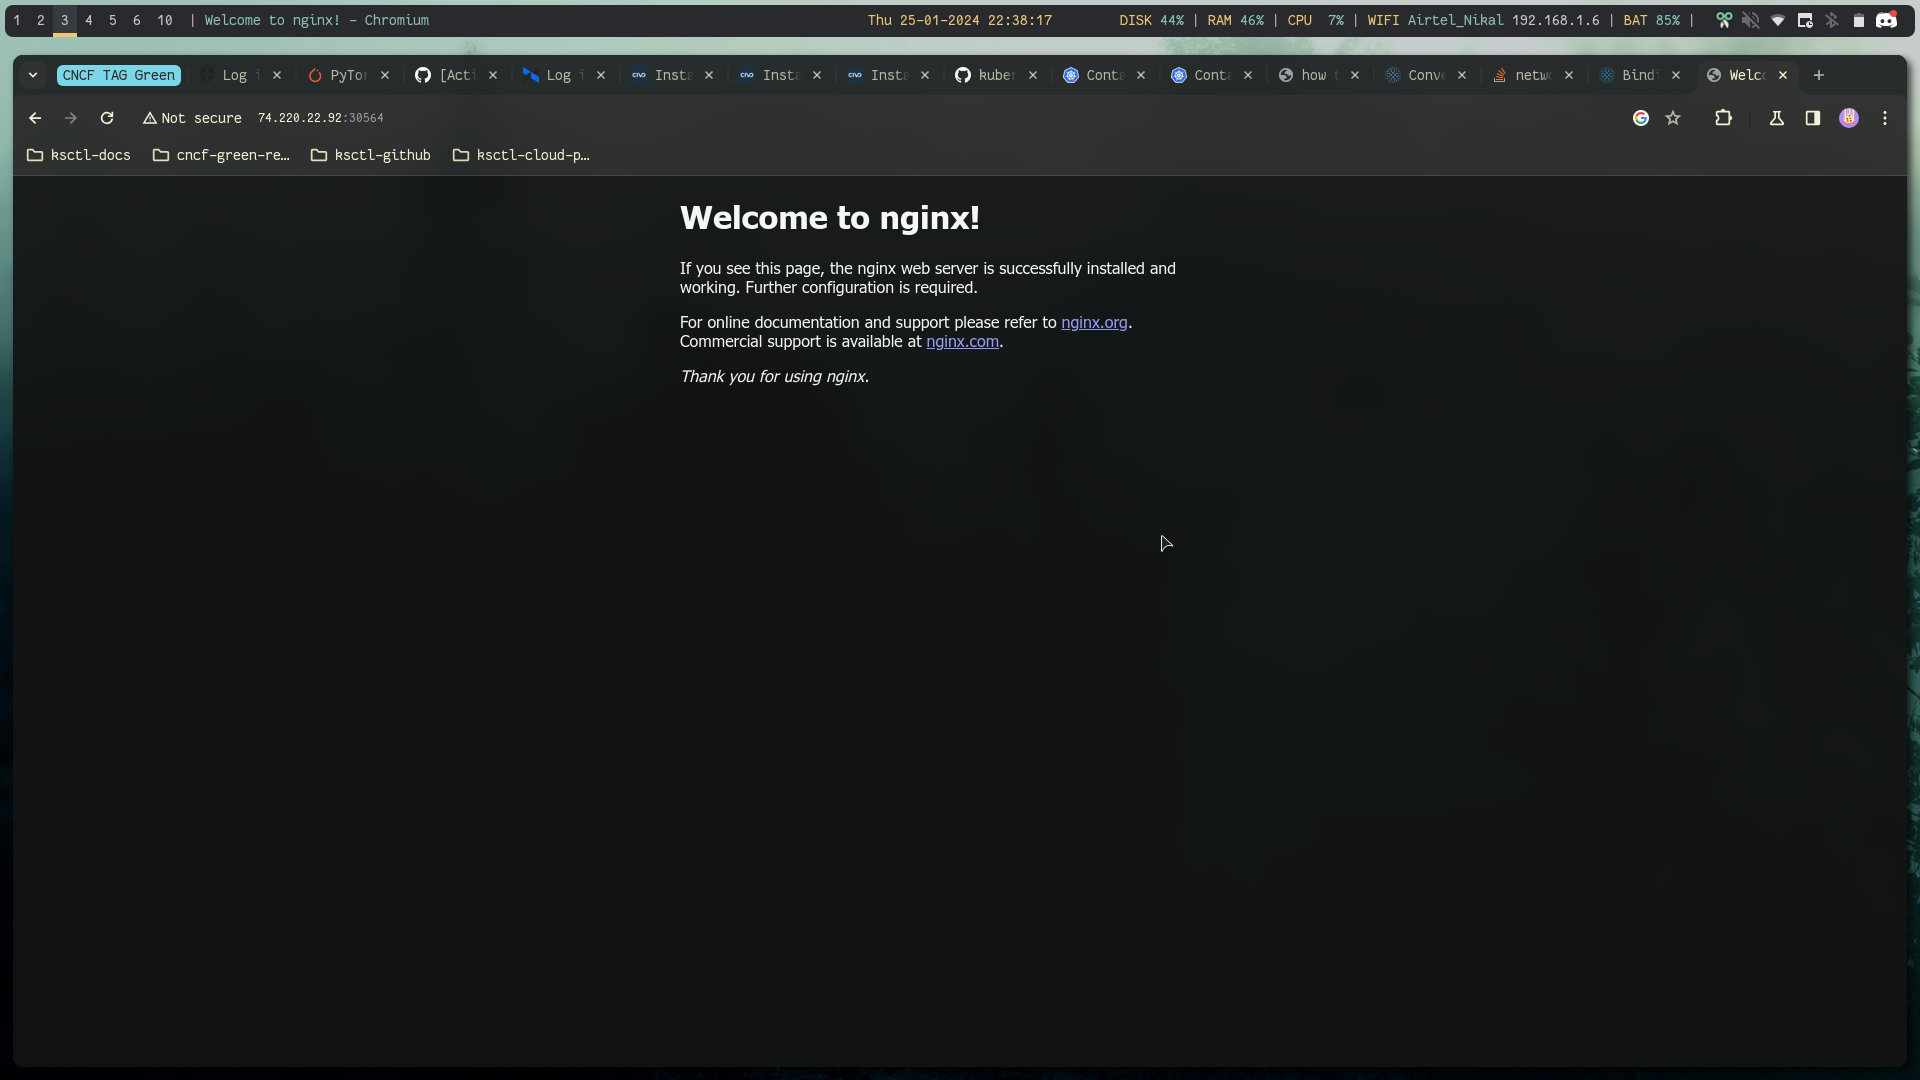Reload the nginx welcome page

pos(107,118)
